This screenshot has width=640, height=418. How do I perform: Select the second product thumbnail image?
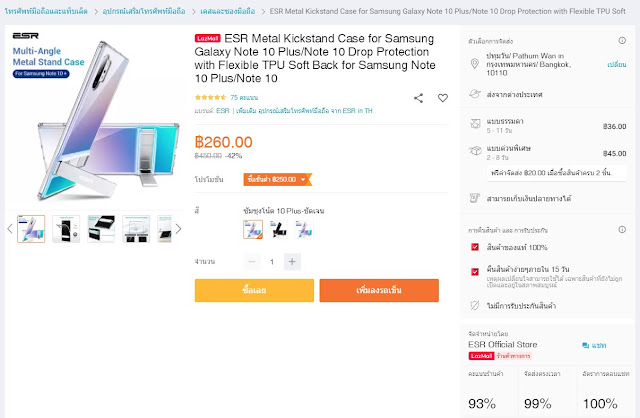pyautogui.click(x=66, y=229)
